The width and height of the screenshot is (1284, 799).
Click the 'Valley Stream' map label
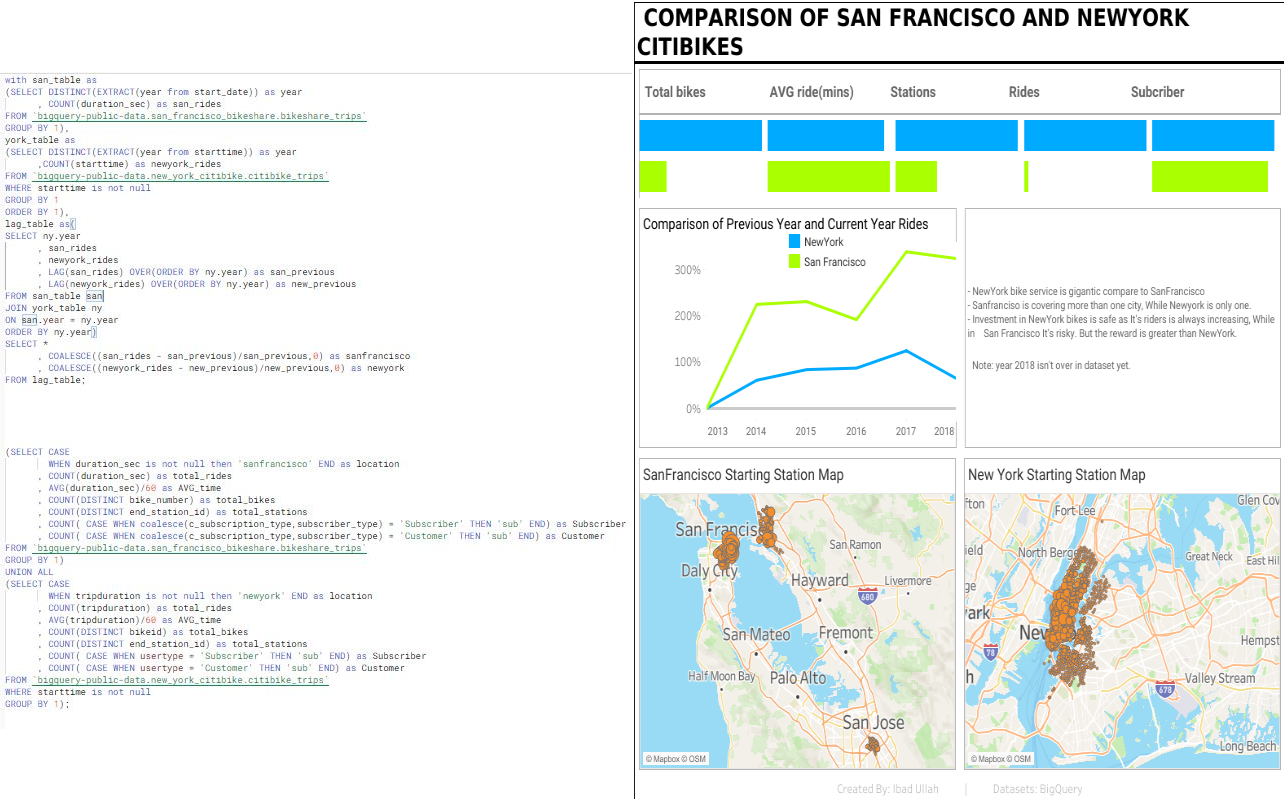point(1220,678)
